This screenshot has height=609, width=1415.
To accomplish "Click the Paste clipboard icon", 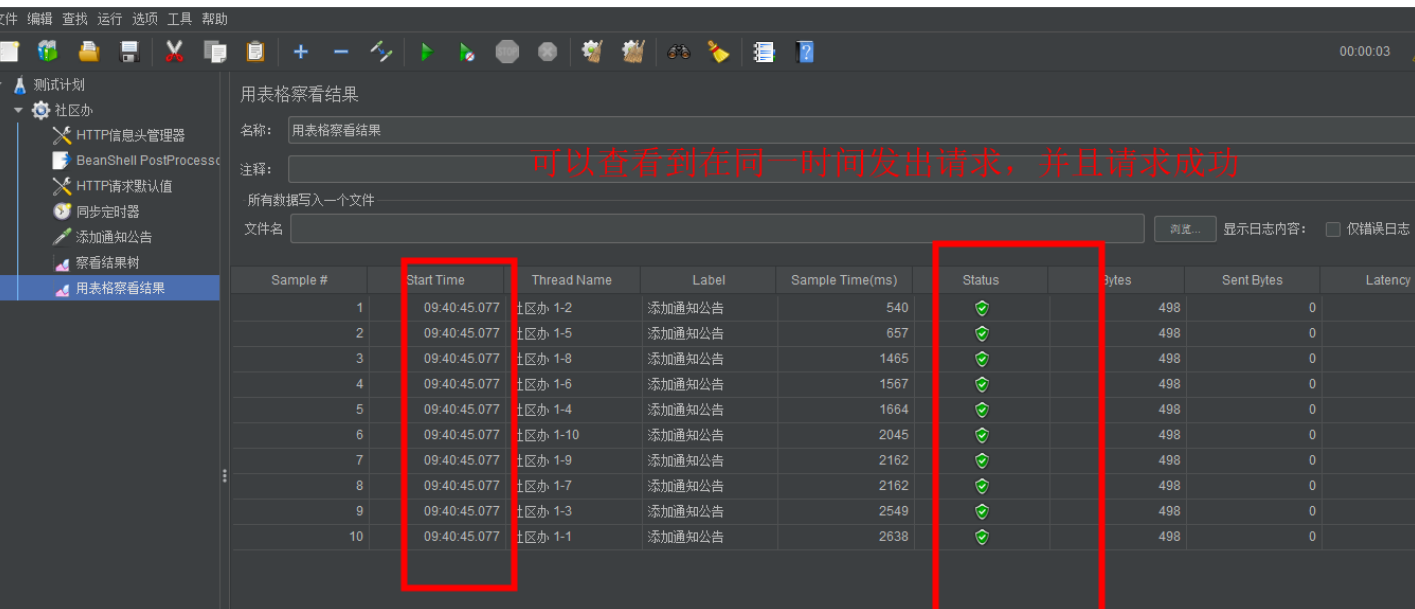I will click(255, 51).
